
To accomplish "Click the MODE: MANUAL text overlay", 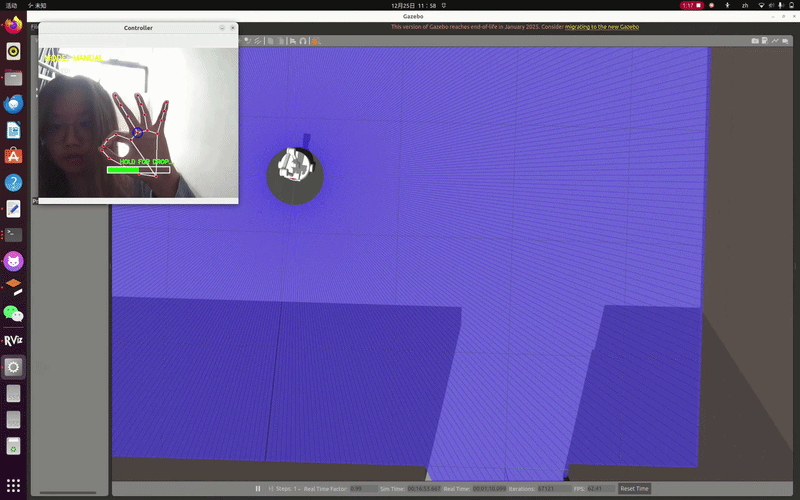I will [x=74, y=58].
